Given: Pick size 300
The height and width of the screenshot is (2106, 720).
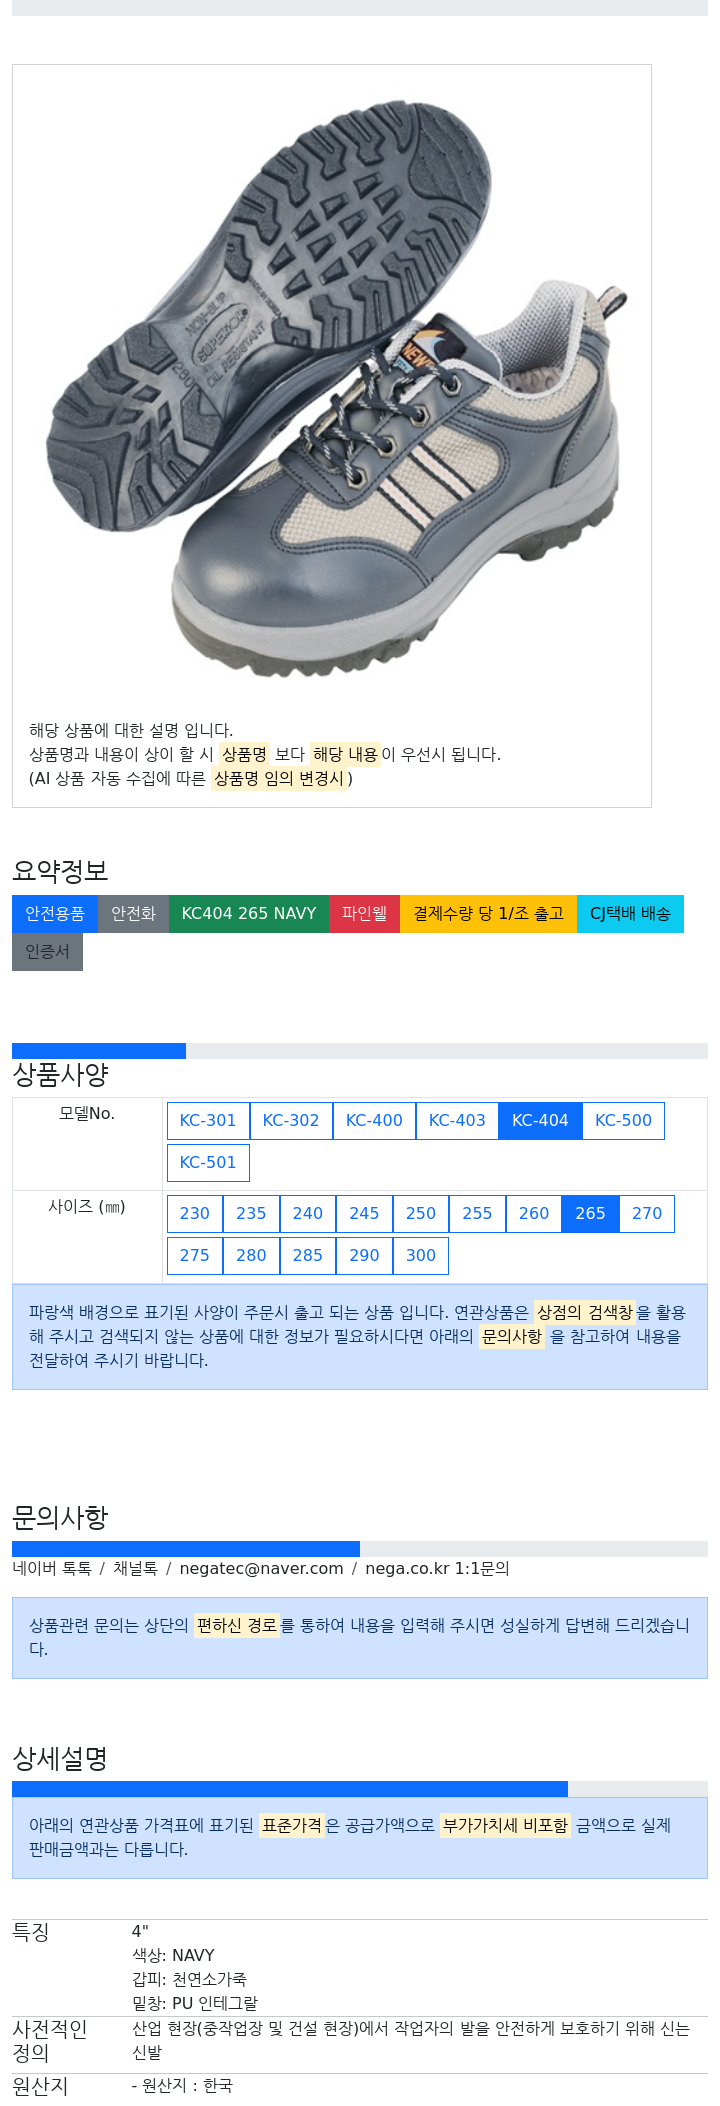Looking at the screenshot, I should point(421,1256).
